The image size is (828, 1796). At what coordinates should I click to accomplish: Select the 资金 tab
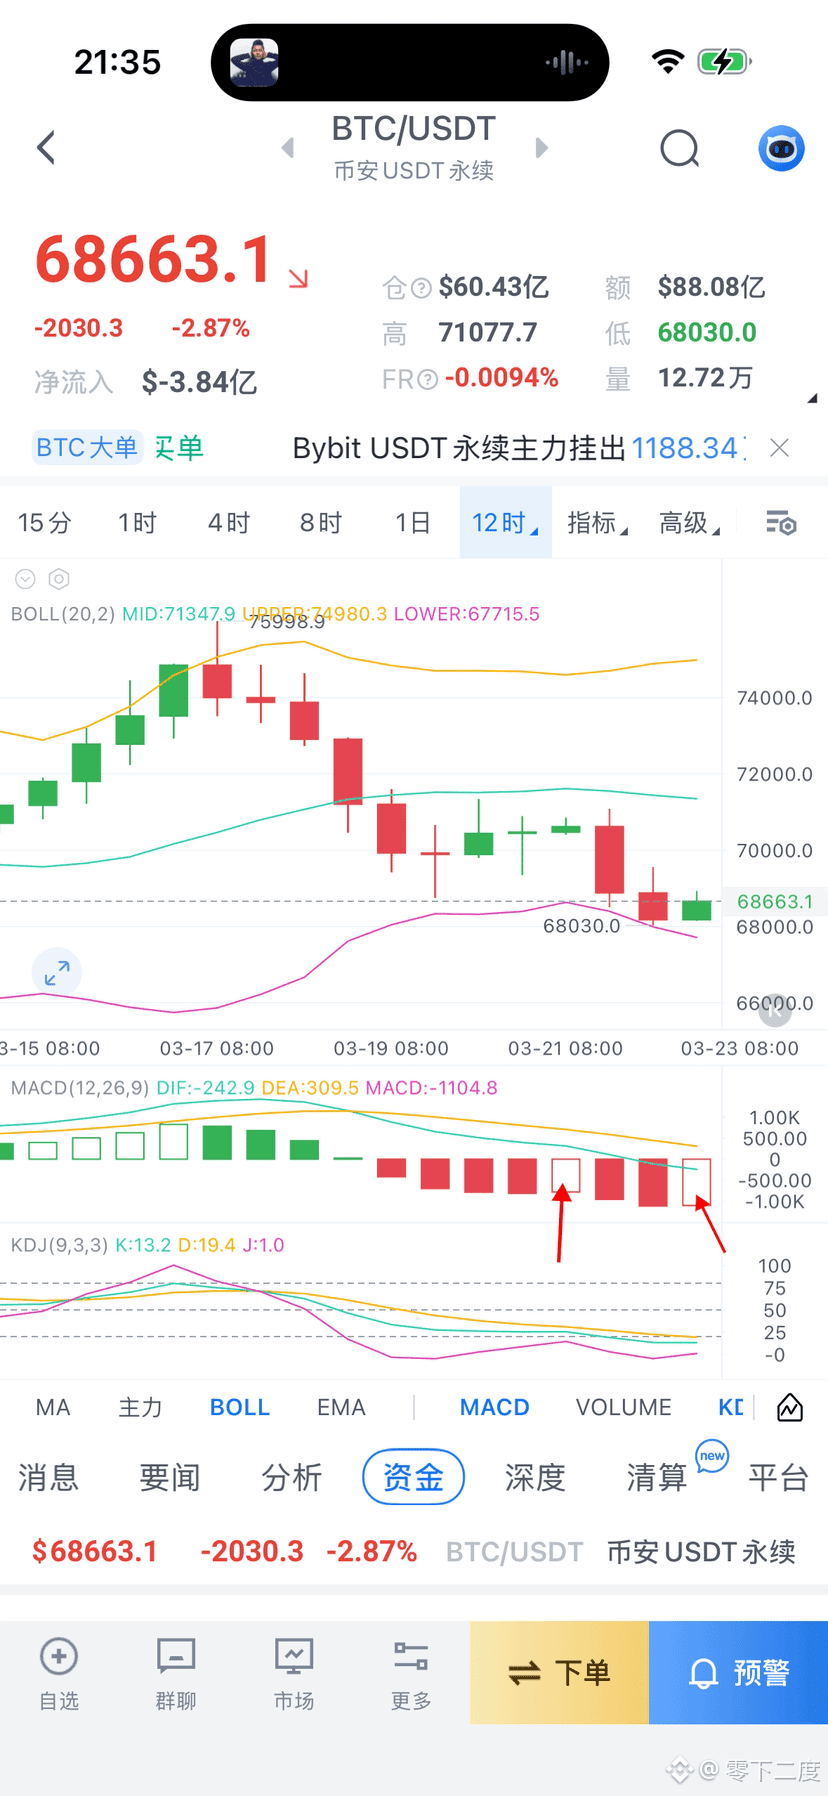[413, 1477]
